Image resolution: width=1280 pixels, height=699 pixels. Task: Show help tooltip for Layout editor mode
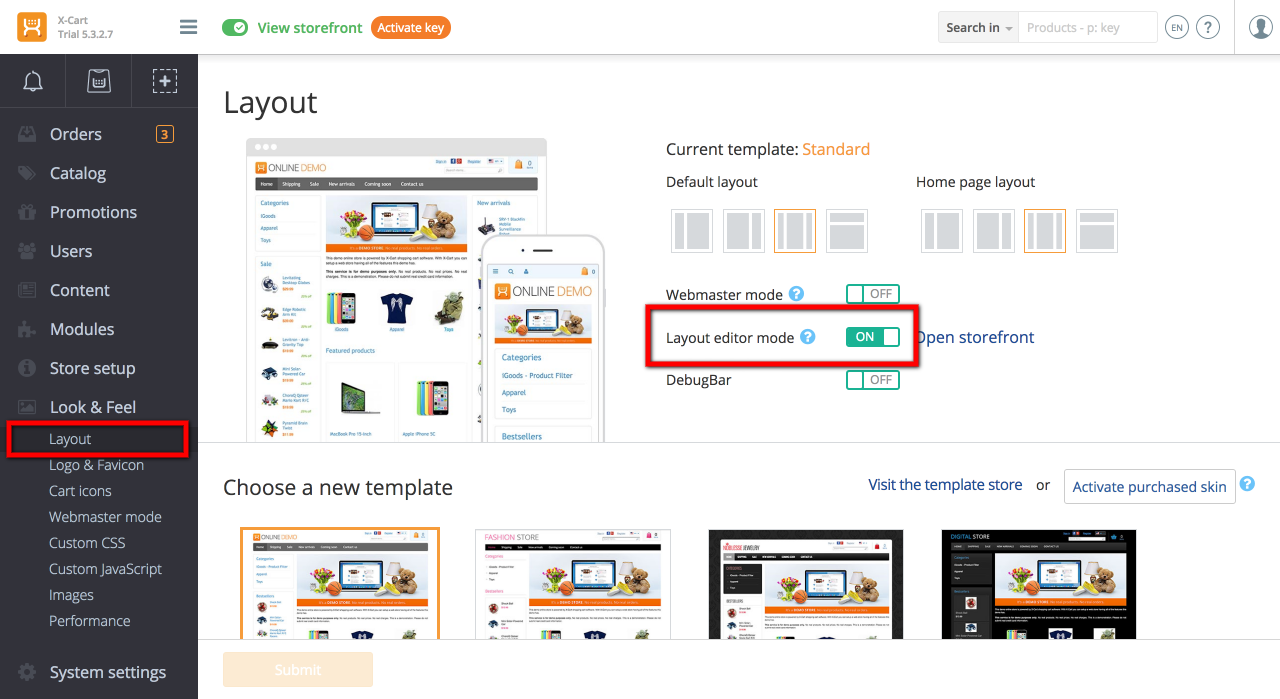click(807, 337)
